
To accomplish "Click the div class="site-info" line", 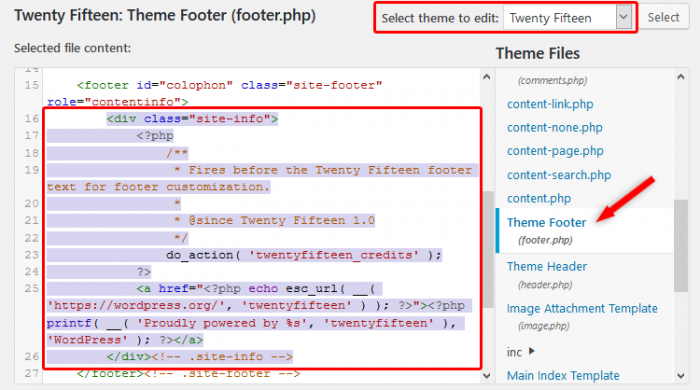I will [x=192, y=119].
